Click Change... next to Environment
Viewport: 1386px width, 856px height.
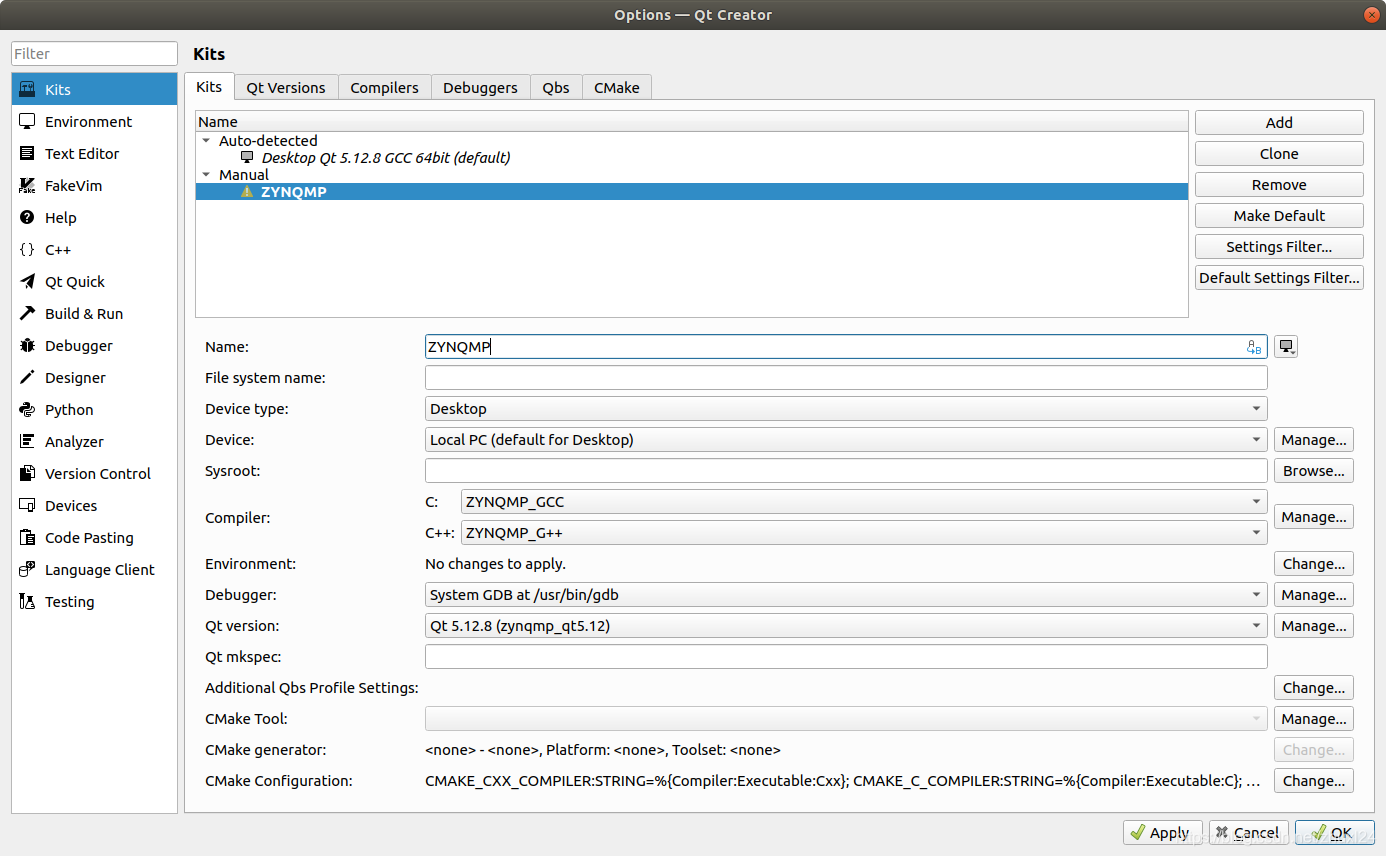click(1314, 563)
